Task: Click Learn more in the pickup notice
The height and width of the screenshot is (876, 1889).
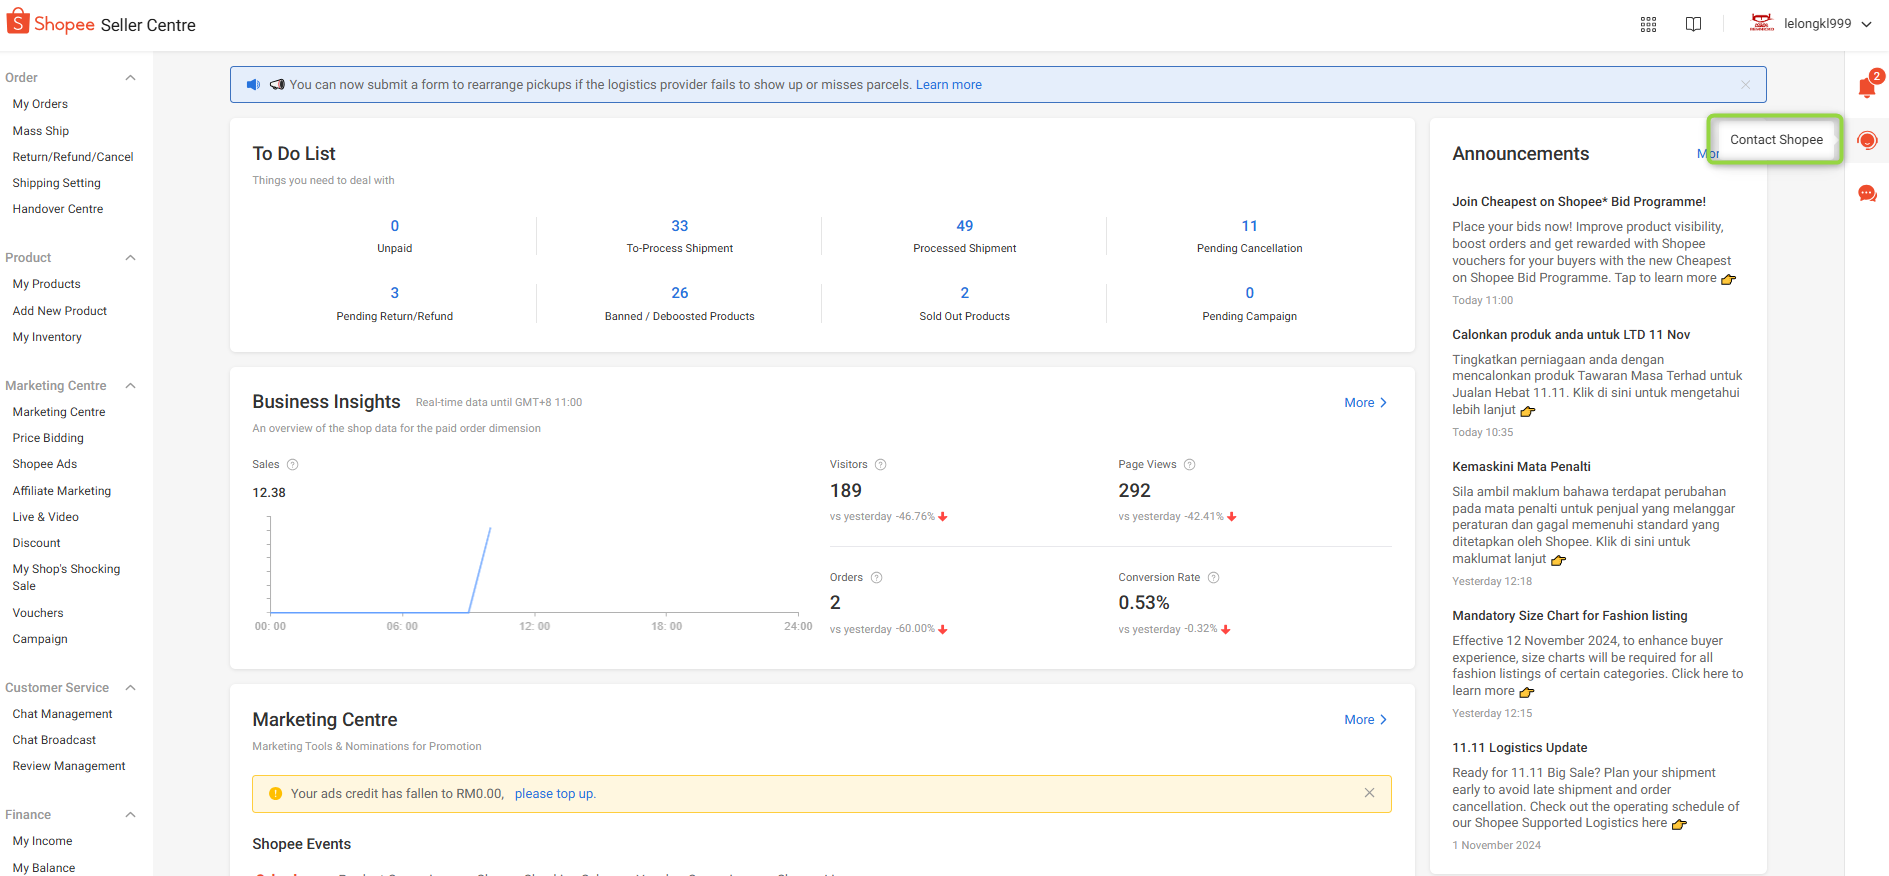Action: (x=949, y=85)
